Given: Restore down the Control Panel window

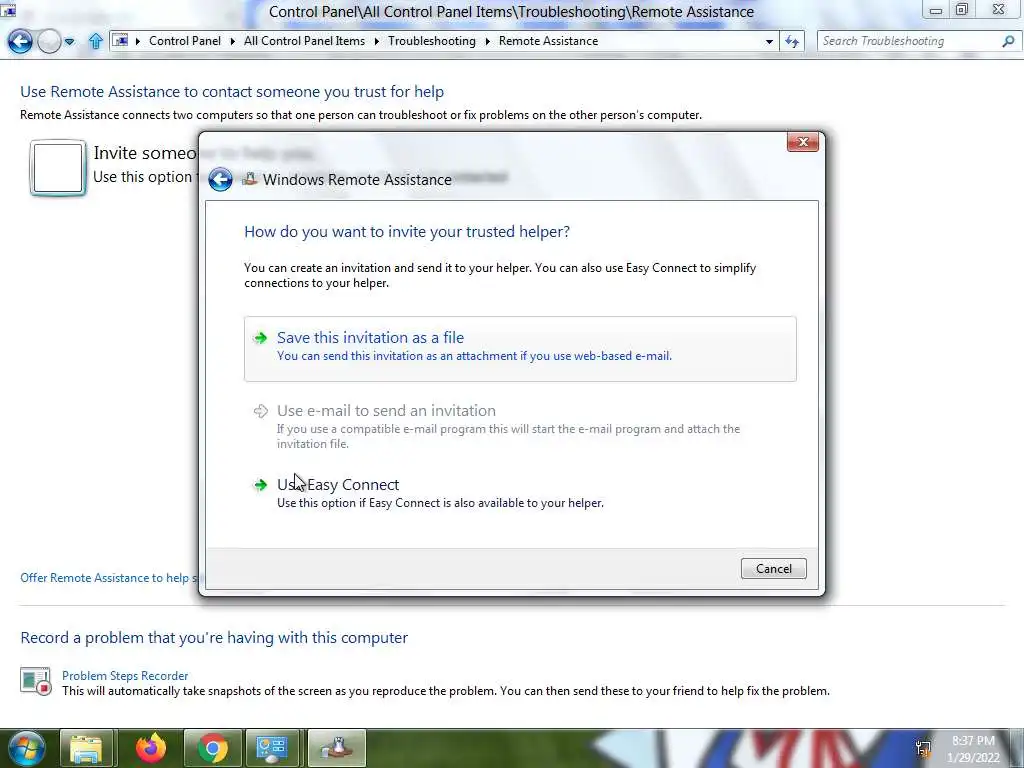Looking at the screenshot, I should tap(962, 10).
